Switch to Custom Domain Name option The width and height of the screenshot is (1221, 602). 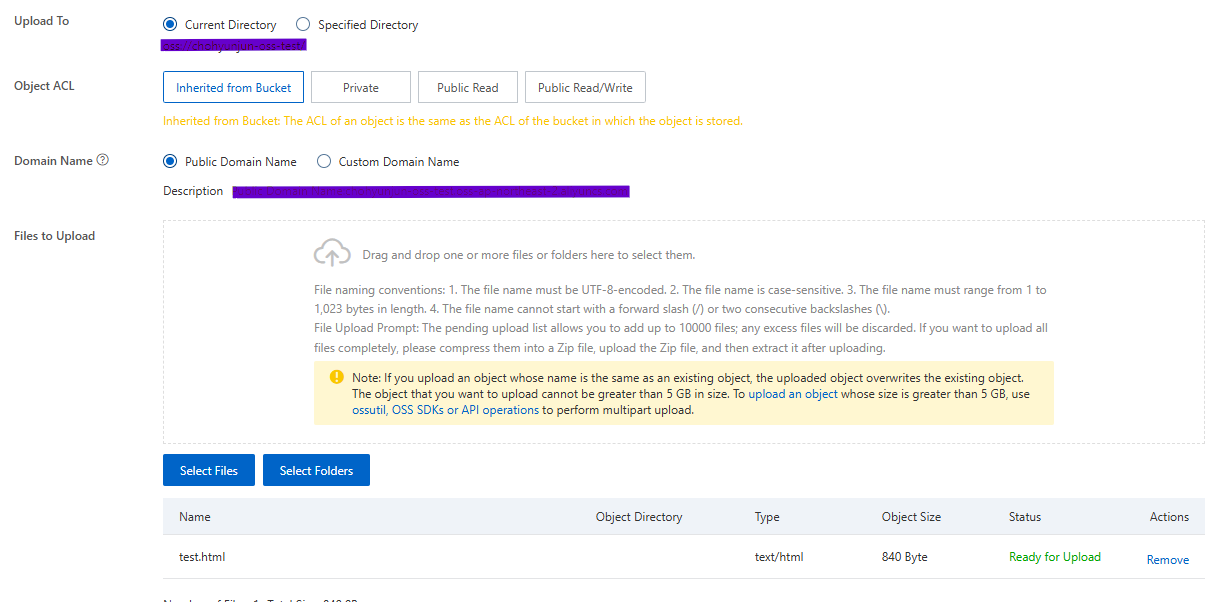pyautogui.click(x=323, y=161)
